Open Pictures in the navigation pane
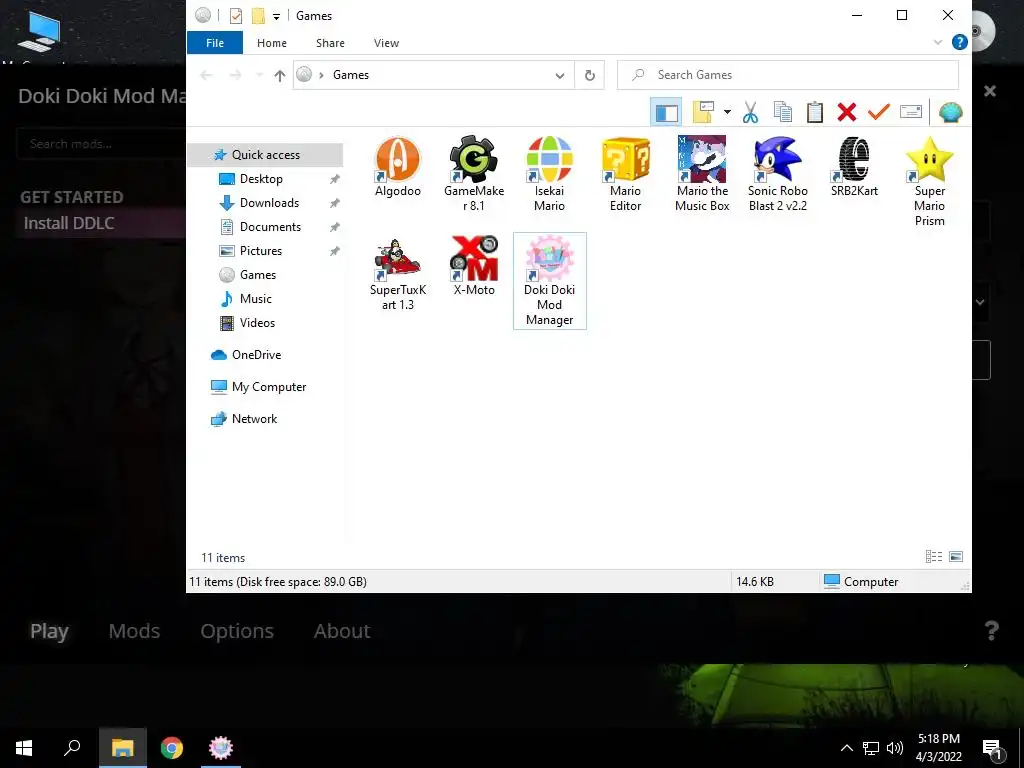Image resolution: width=1024 pixels, height=768 pixels. click(x=261, y=251)
